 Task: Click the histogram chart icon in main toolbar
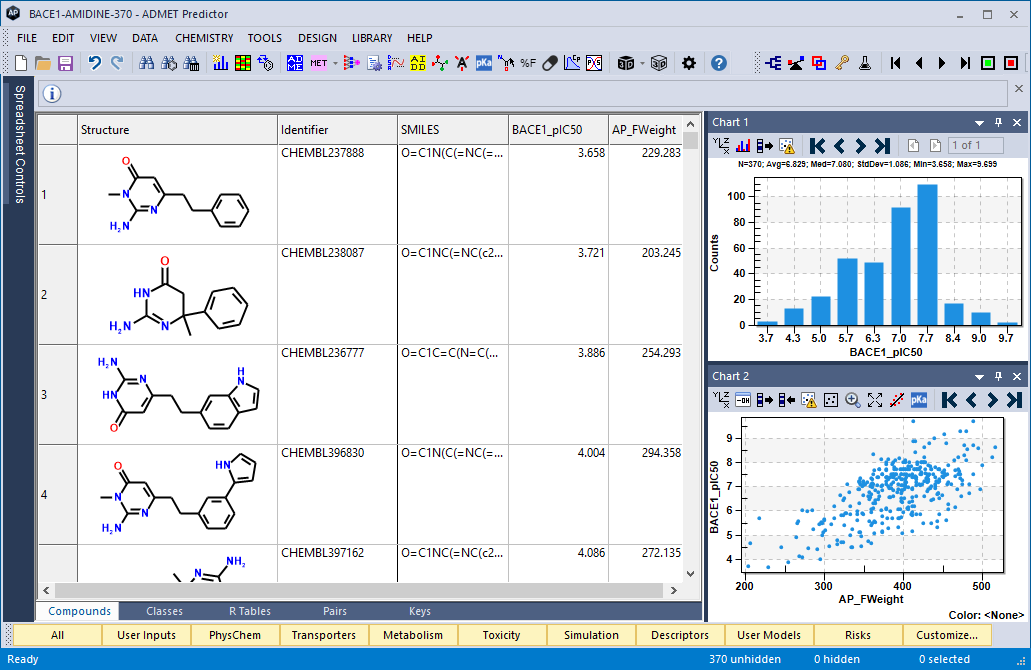220,63
